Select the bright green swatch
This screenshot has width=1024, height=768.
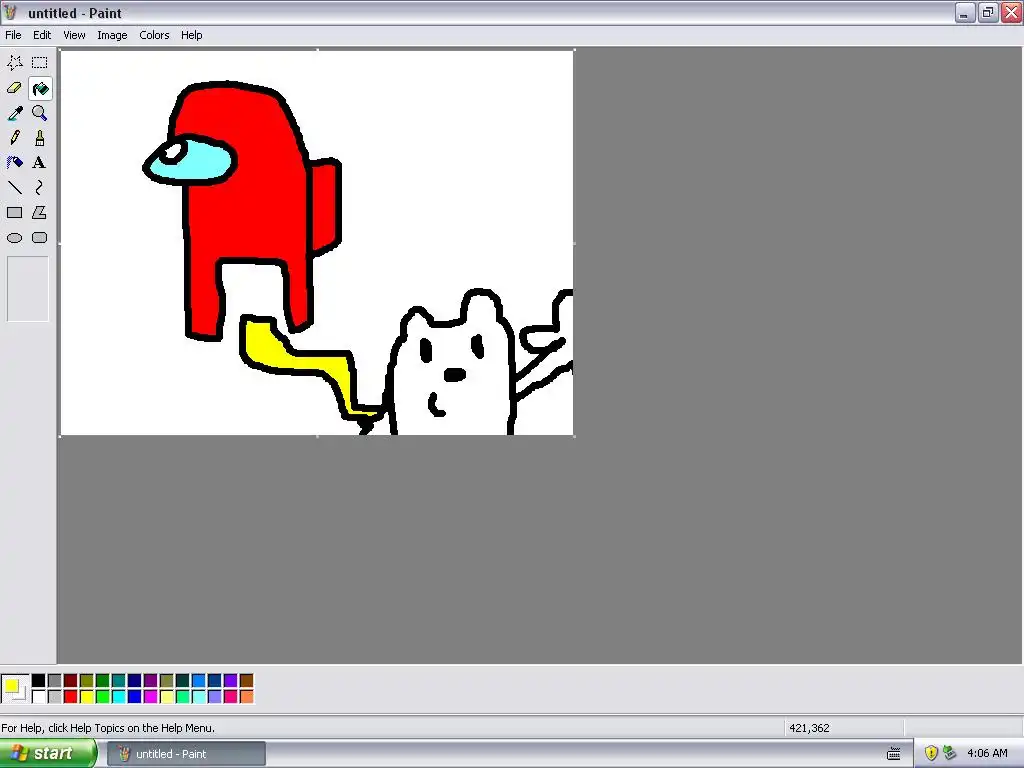pyautogui.click(x=103, y=697)
